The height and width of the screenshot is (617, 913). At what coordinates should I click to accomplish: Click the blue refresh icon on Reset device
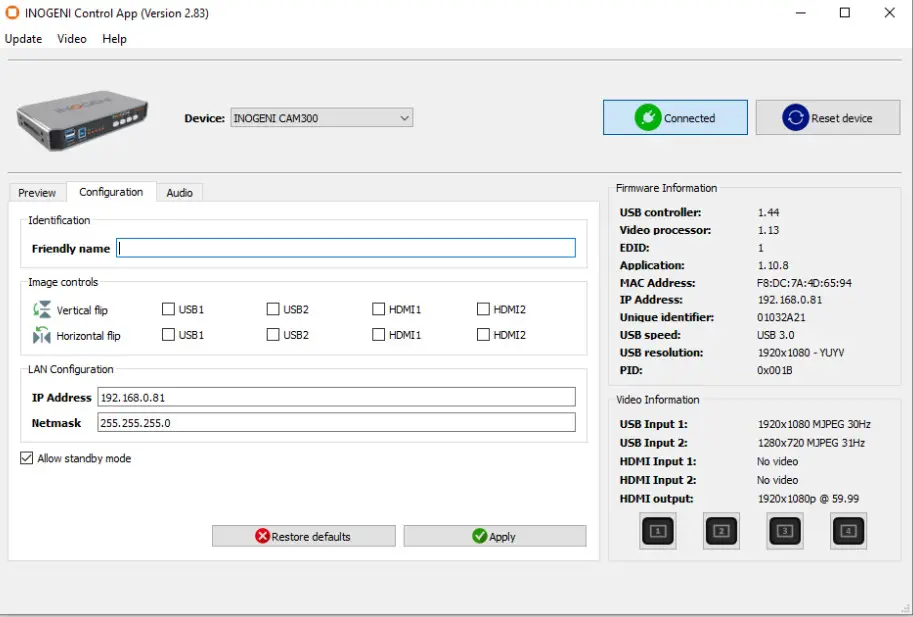pos(795,117)
